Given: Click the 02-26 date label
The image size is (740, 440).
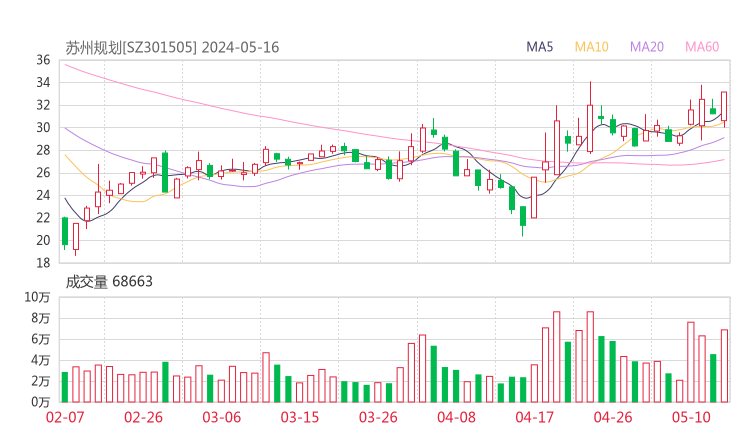Looking at the screenshot, I should 143,417.
